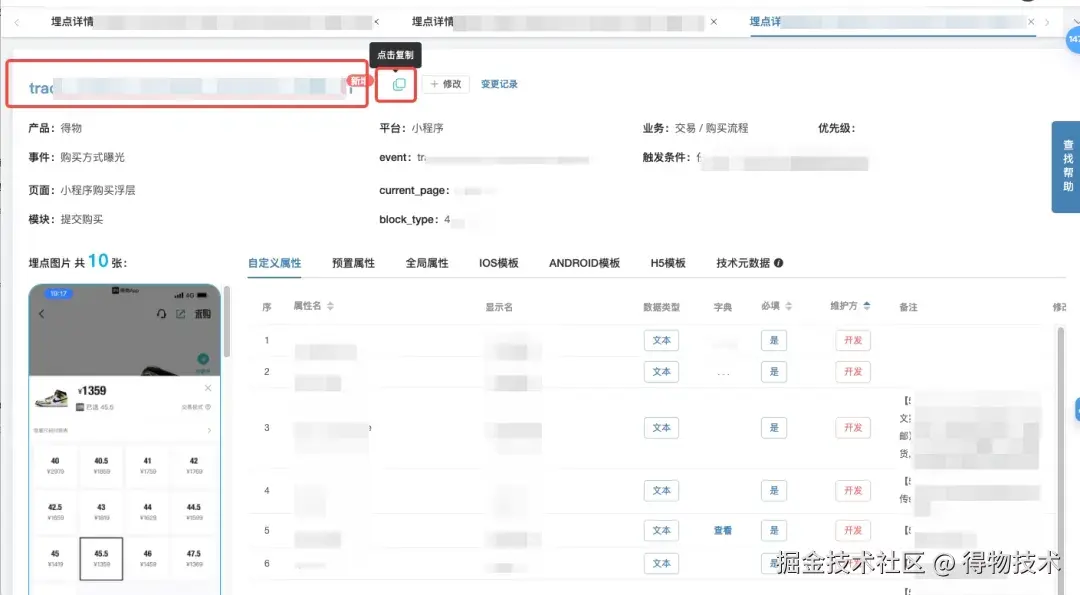Click the 是 tag in row 5
The height and width of the screenshot is (595, 1080).
[x=773, y=530]
